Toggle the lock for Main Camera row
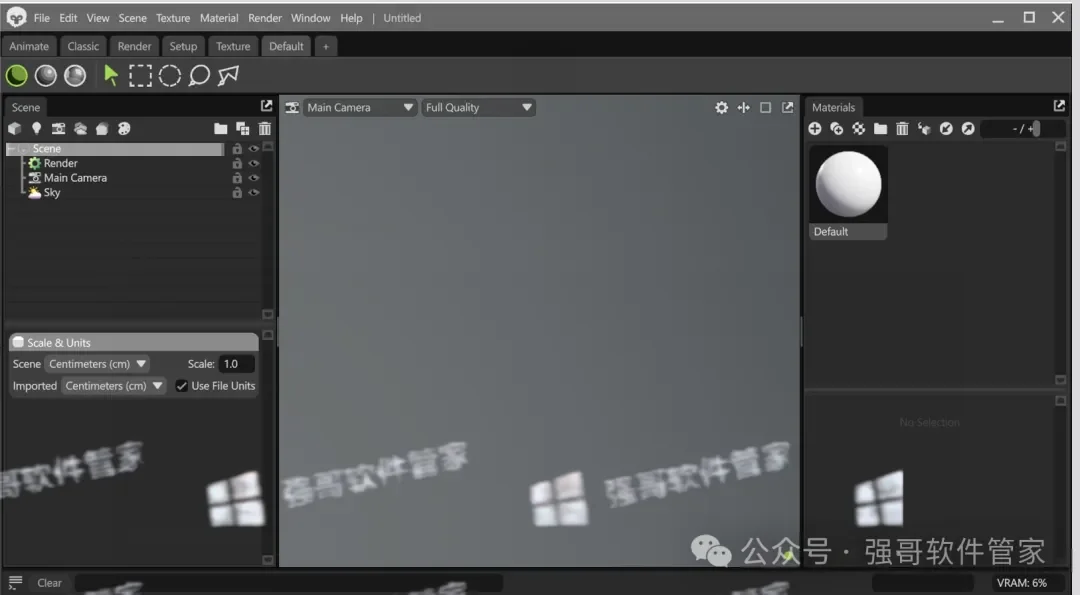Screen dimensions: 1080x595 (237, 178)
